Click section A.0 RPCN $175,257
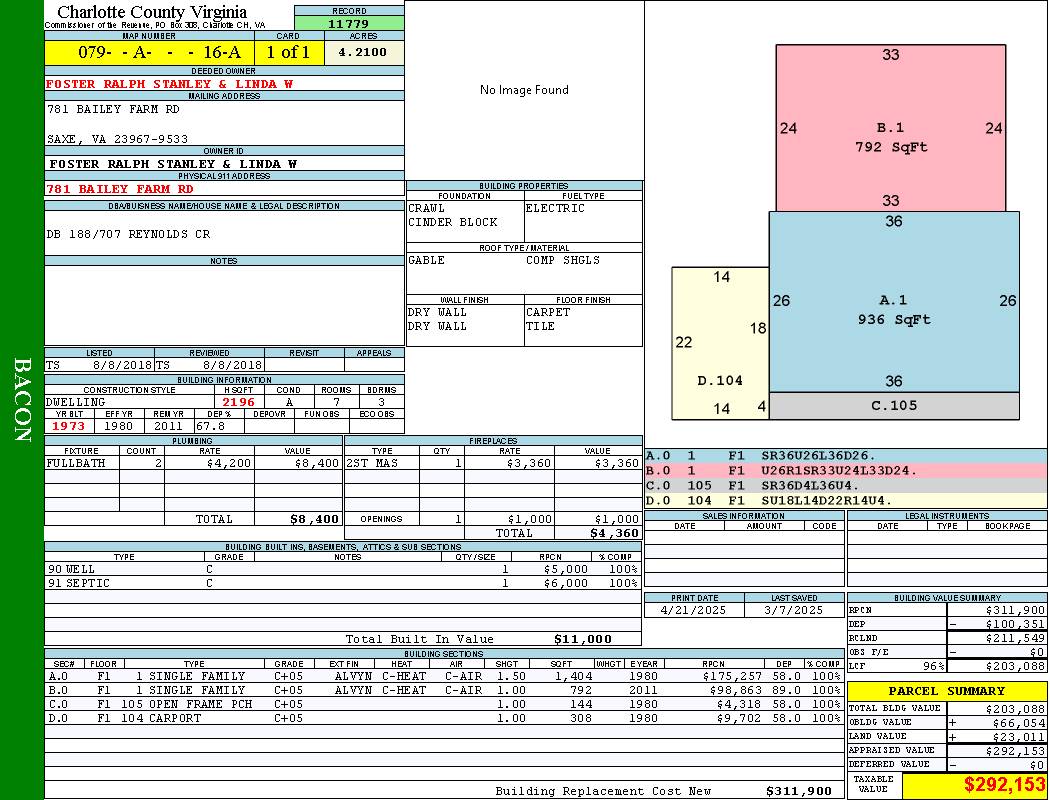 (733, 677)
